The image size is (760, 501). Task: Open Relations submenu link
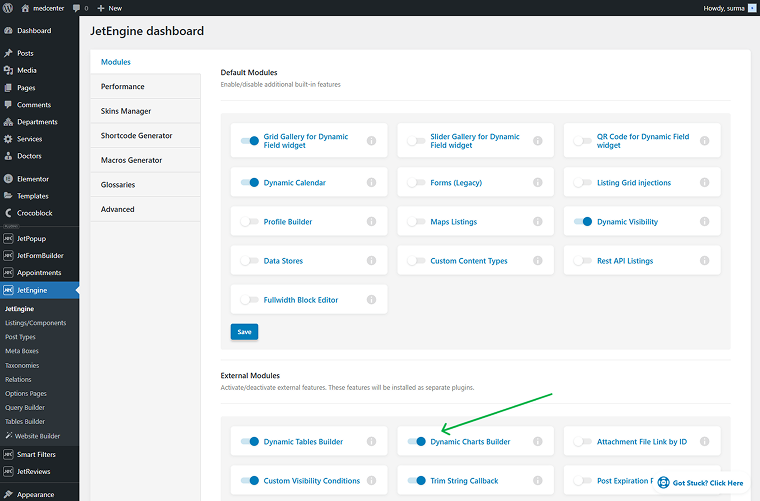(18, 379)
